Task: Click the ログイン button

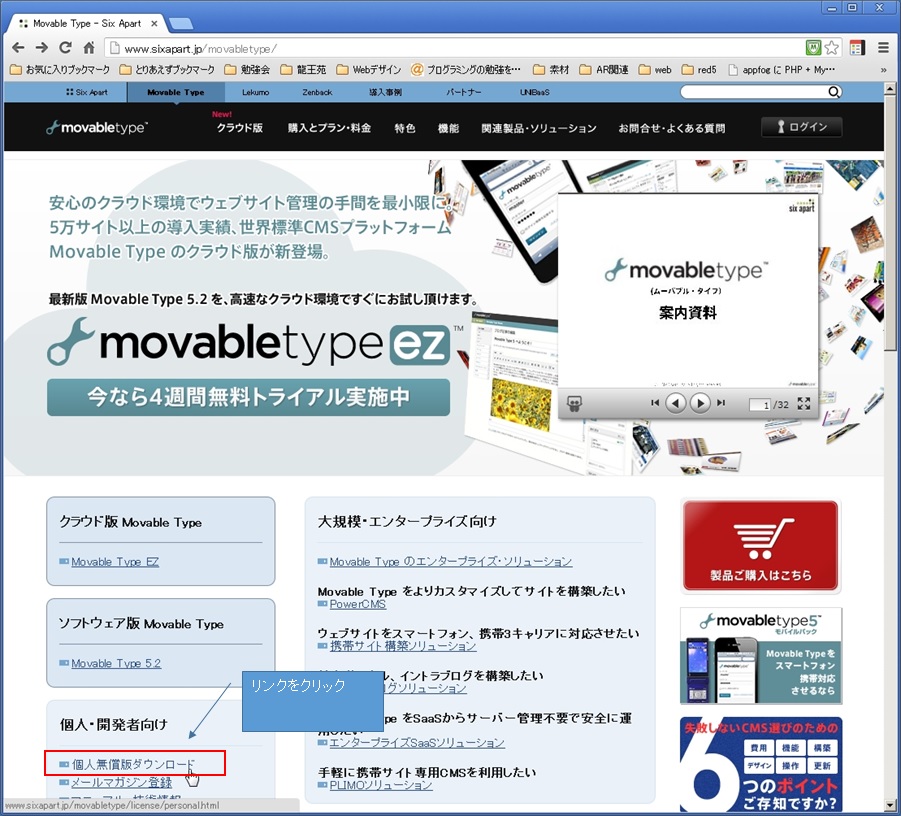Action: click(802, 127)
